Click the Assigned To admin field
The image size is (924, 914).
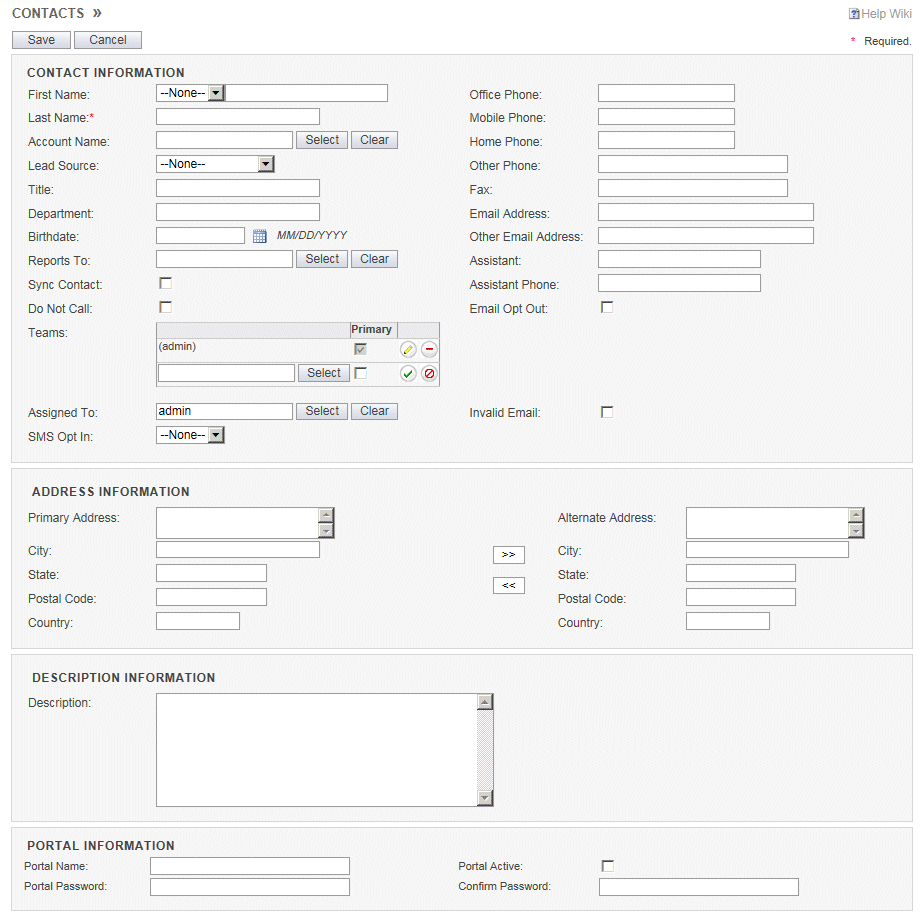click(x=225, y=411)
